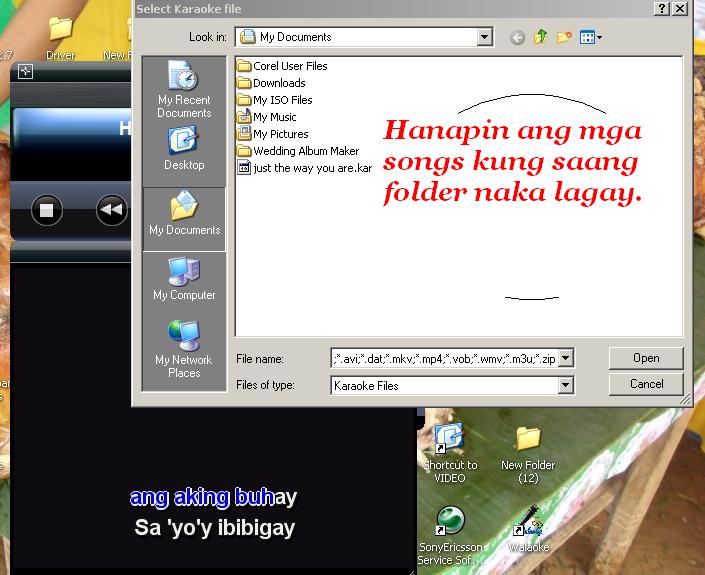
Task: Click the Cancel button
Action: tap(646, 384)
